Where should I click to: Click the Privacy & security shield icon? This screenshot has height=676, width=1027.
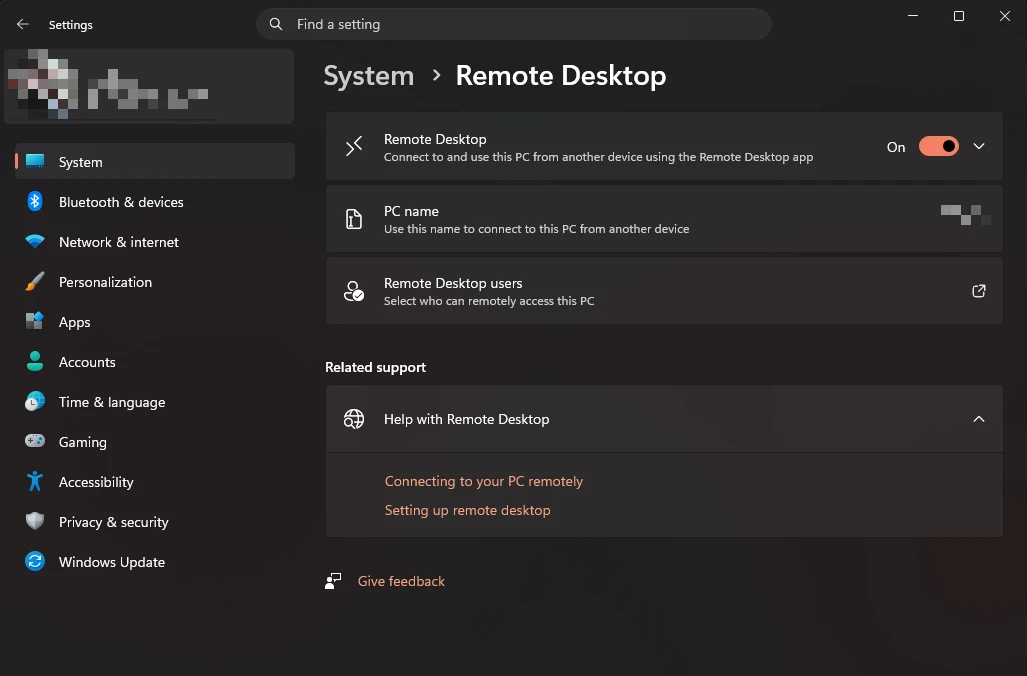(35, 521)
